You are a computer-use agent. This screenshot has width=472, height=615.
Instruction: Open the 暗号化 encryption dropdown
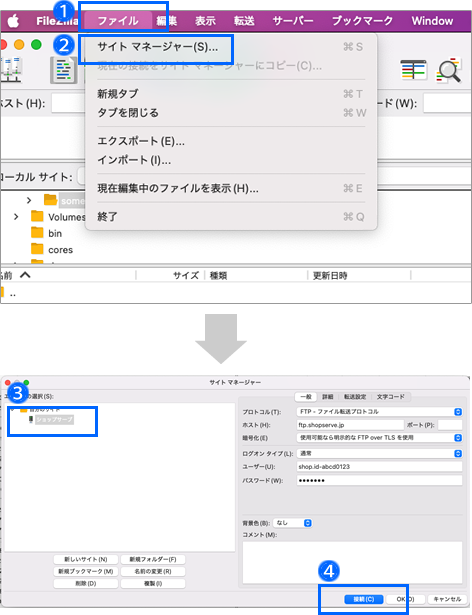[x=379, y=438]
